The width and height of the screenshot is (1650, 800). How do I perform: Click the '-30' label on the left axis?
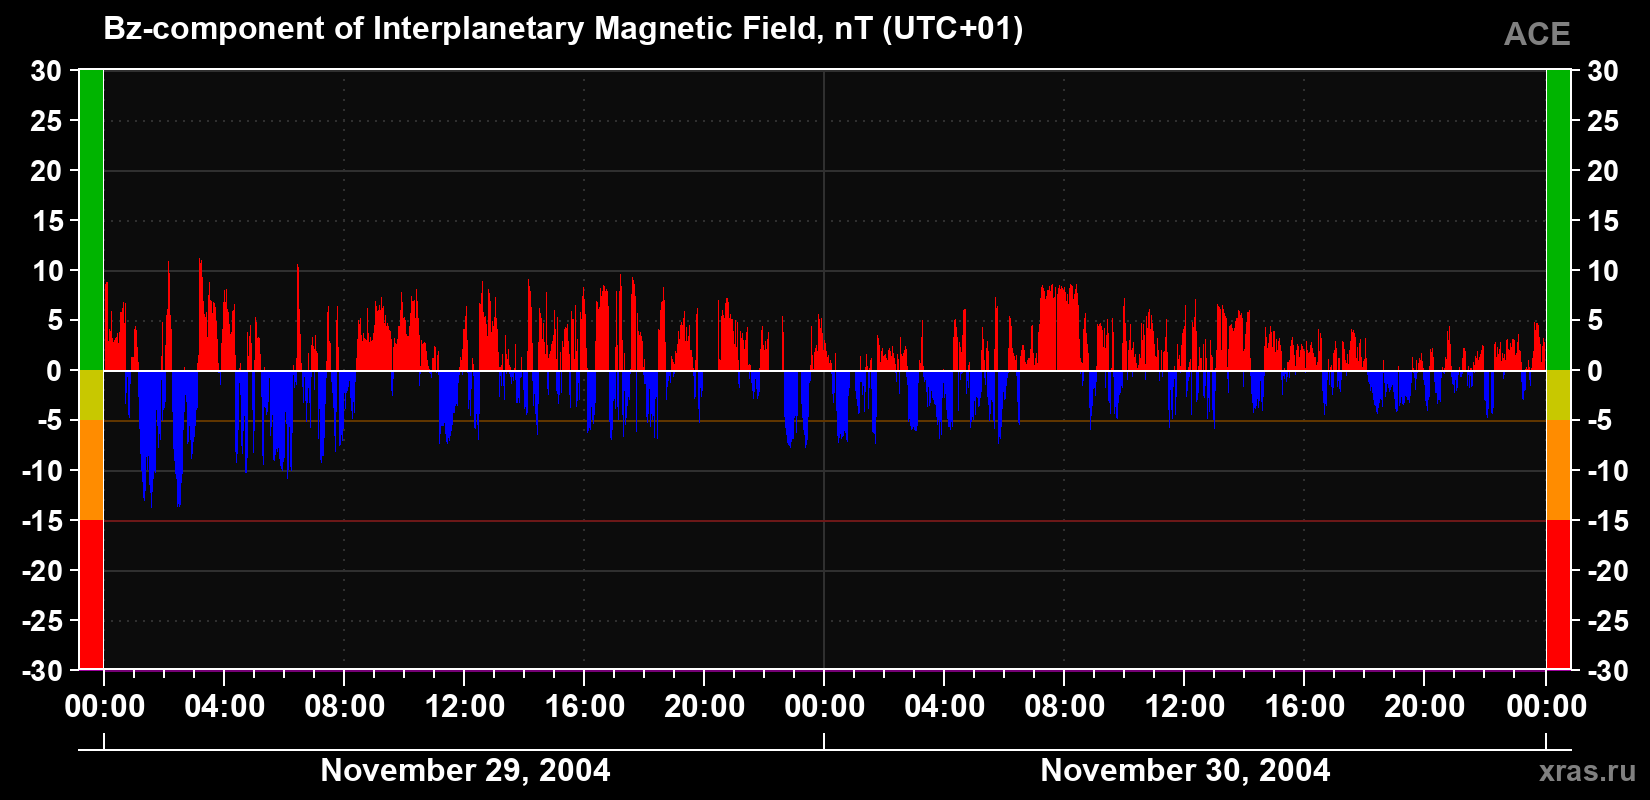pyautogui.click(x=42, y=671)
